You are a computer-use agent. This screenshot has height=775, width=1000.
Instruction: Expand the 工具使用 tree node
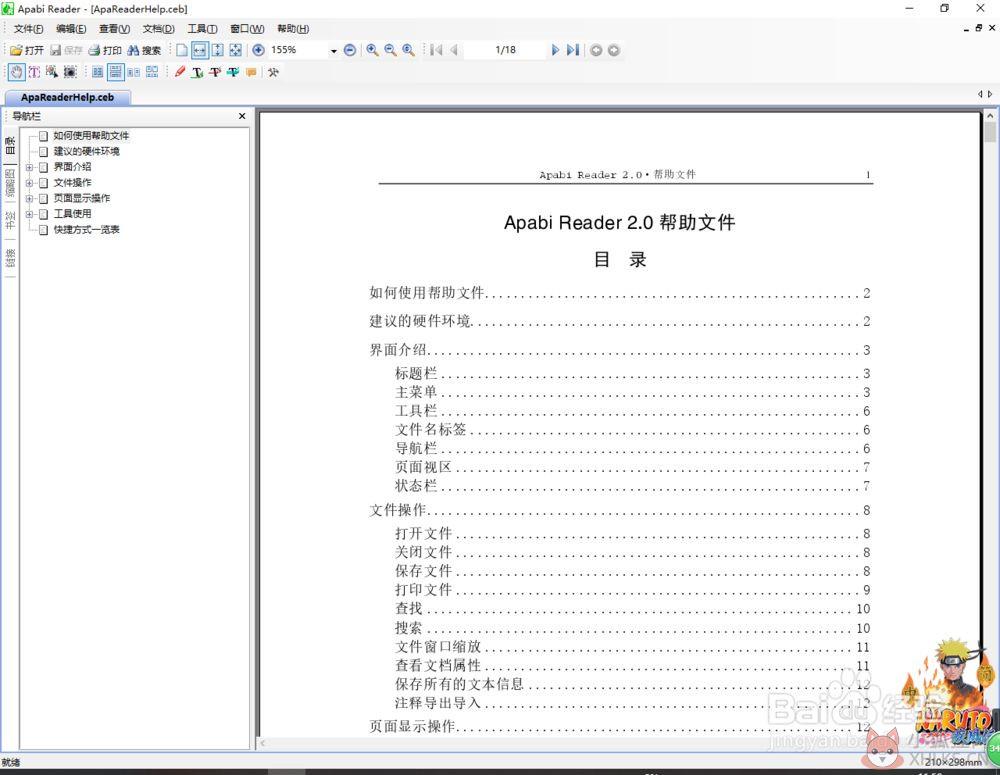pyautogui.click(x=29, y=214)
